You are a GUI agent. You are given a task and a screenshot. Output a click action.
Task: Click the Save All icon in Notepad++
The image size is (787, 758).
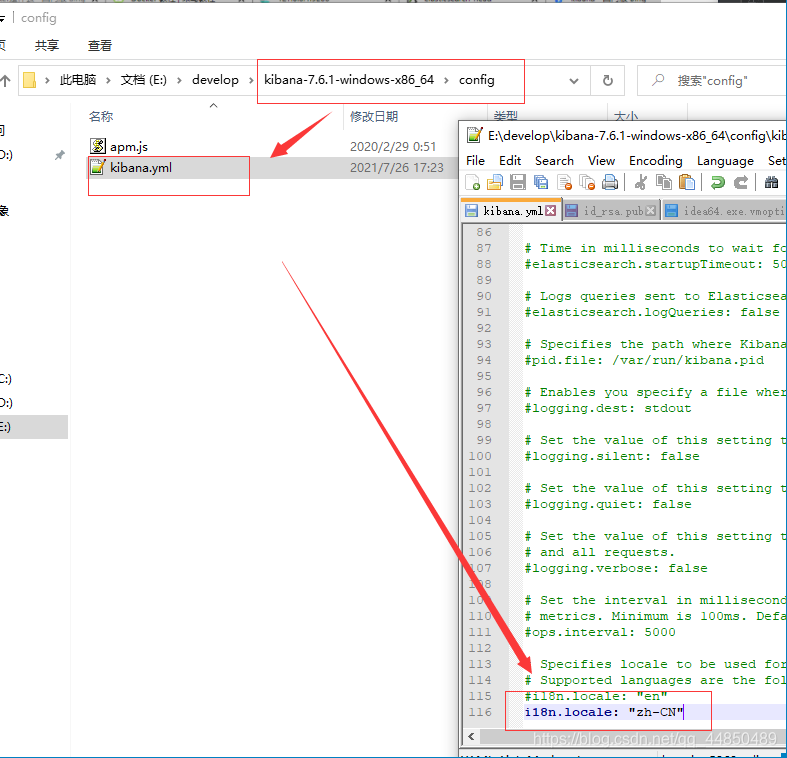[541, 182]
